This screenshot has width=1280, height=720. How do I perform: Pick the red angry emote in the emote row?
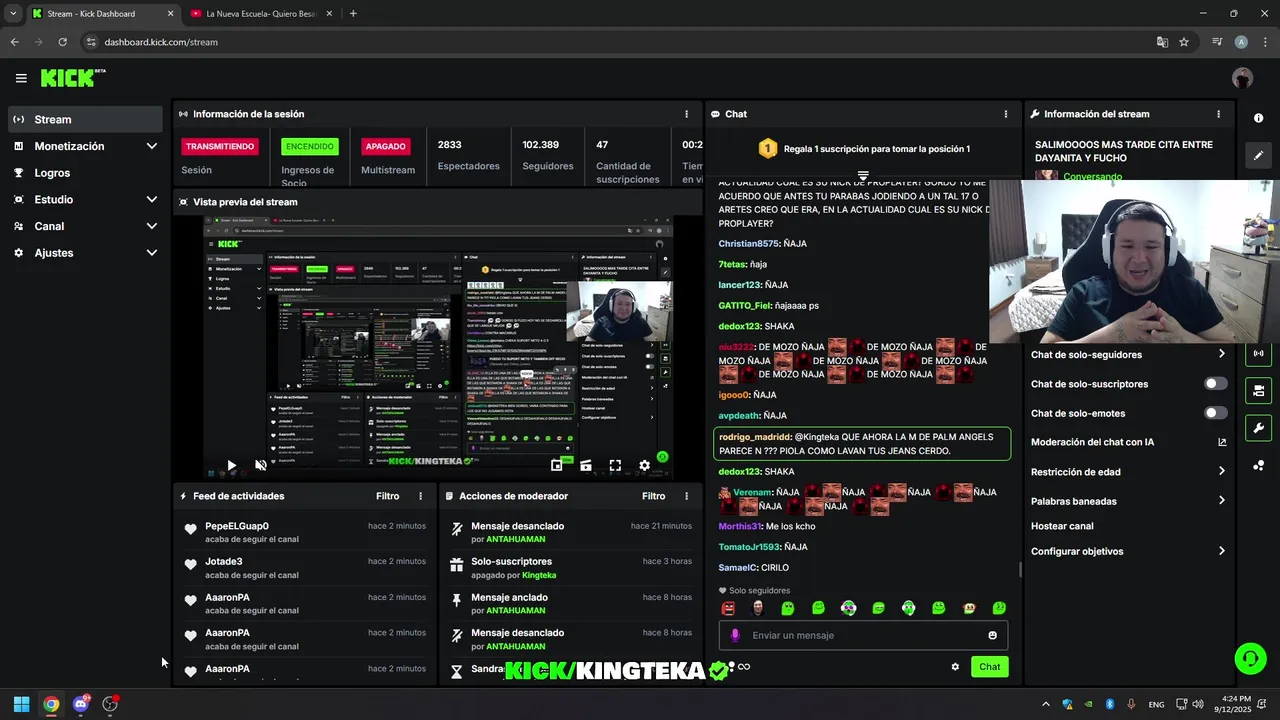[728, 608]
